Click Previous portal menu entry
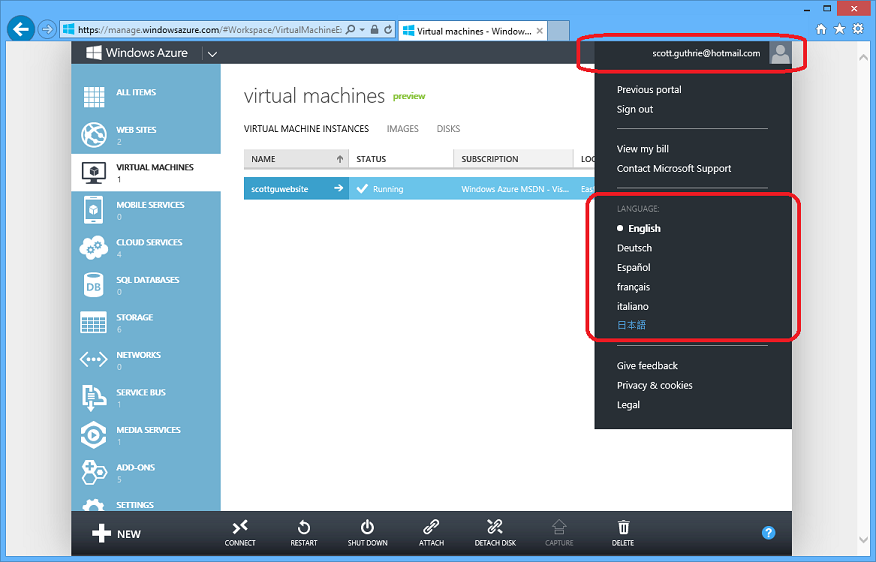The image size is (876, 562). [x=649, y=90]
